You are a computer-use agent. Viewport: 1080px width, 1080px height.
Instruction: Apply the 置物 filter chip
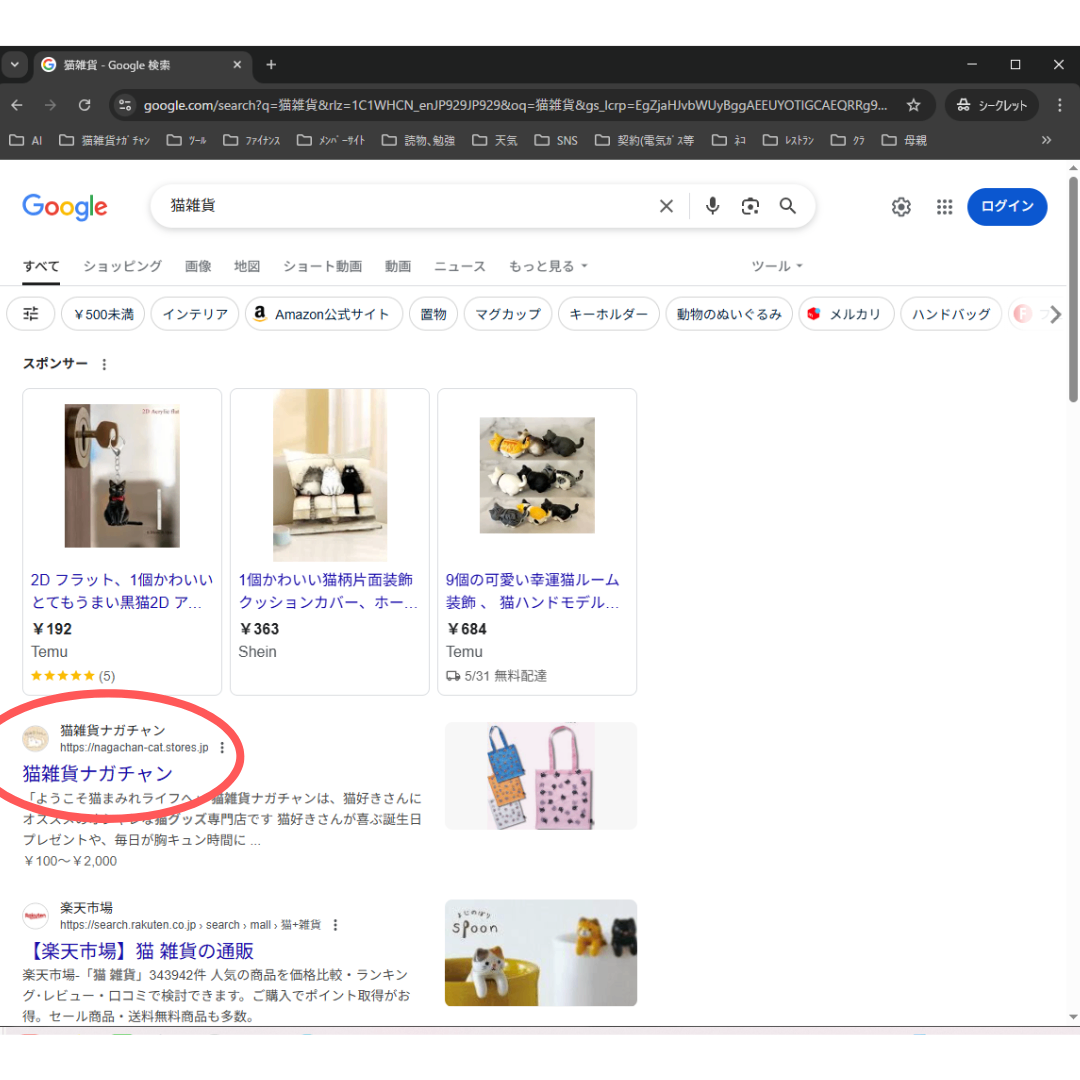pos(433,314)
